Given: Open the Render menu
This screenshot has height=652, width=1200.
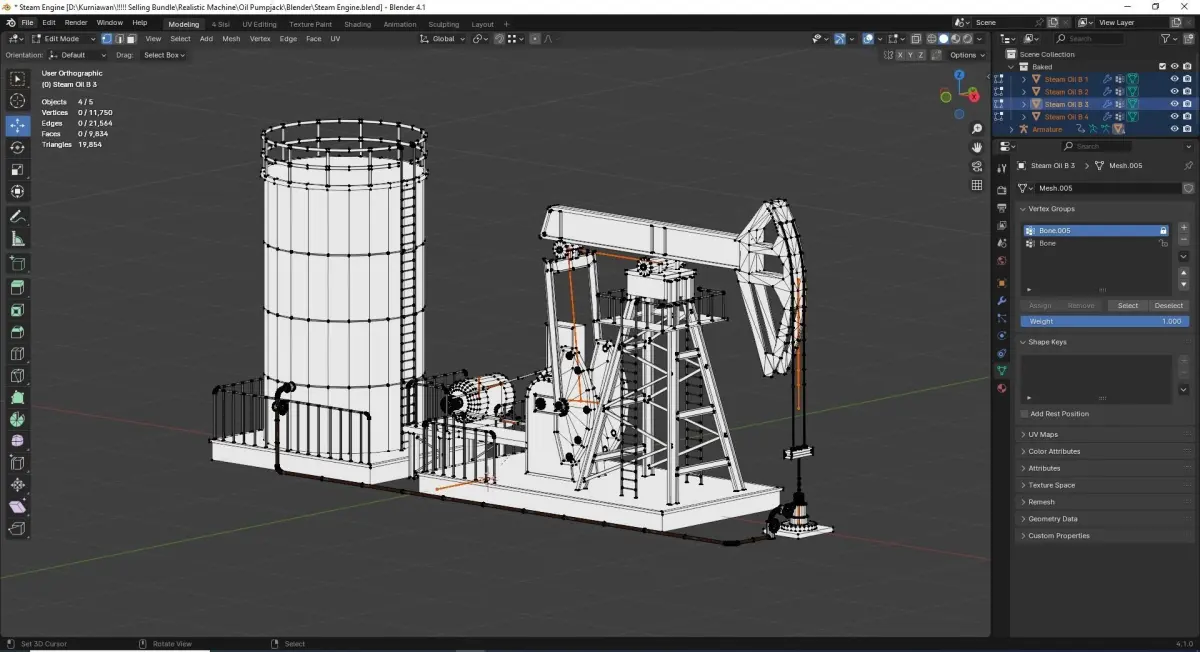Looking at the screenshot, I should pyautogui.click(x=76, y=23).
